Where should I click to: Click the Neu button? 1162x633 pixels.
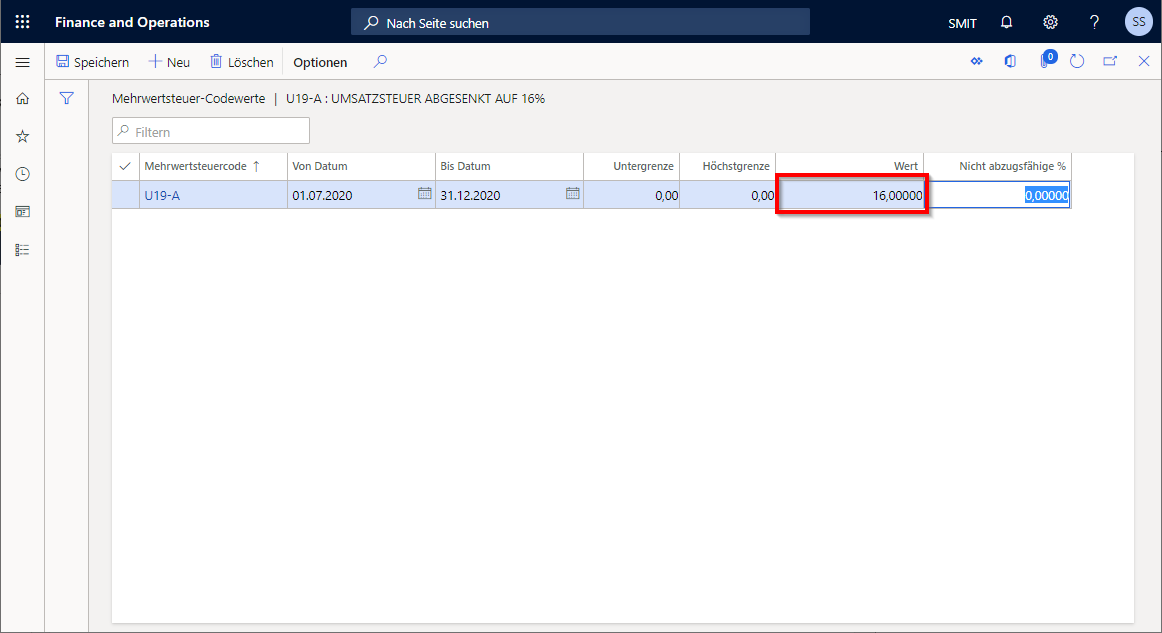169,62
